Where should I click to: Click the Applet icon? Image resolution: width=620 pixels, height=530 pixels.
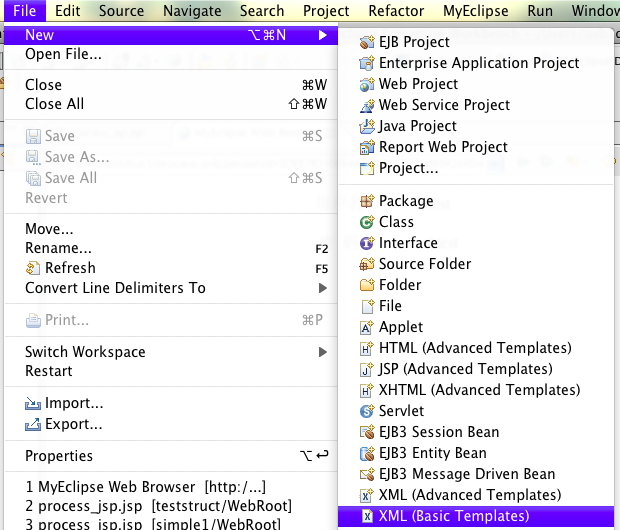[x=367, y=327]
